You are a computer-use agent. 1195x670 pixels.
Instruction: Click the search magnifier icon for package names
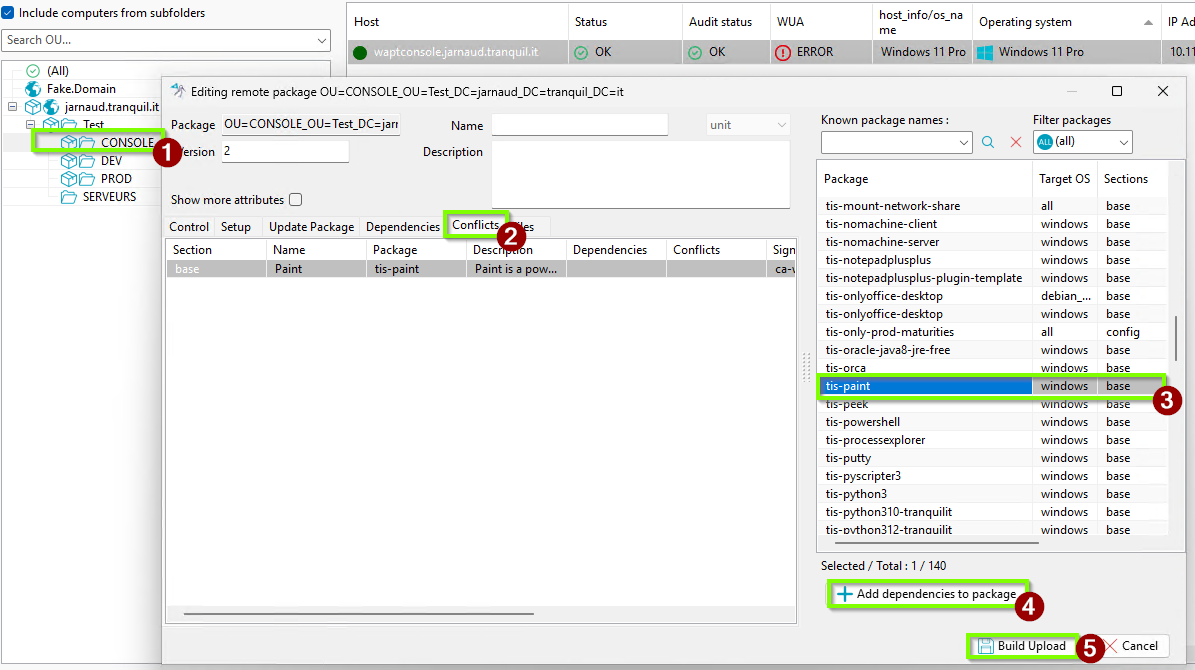988,142
